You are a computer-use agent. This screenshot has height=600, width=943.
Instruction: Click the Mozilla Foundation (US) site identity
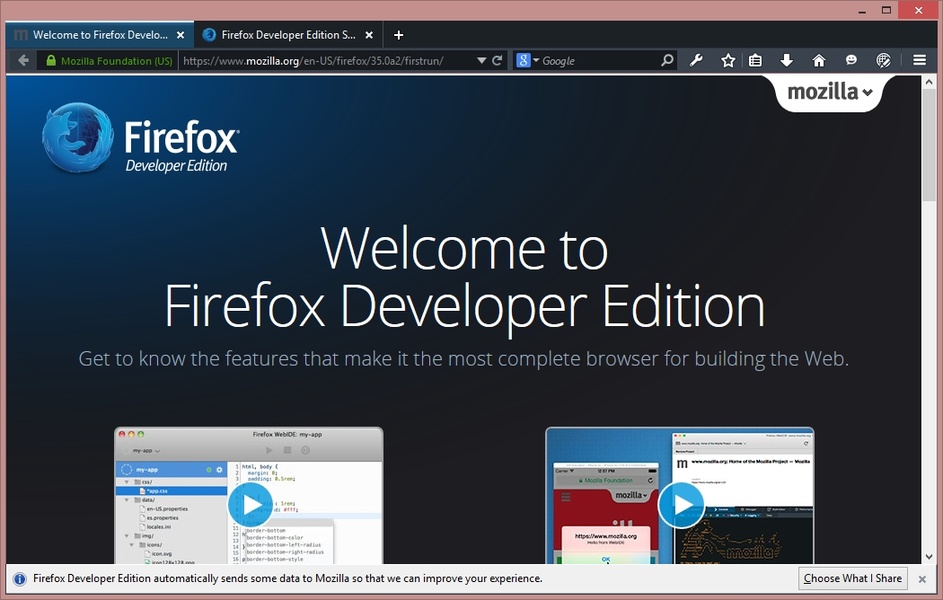tap(108, 60)
